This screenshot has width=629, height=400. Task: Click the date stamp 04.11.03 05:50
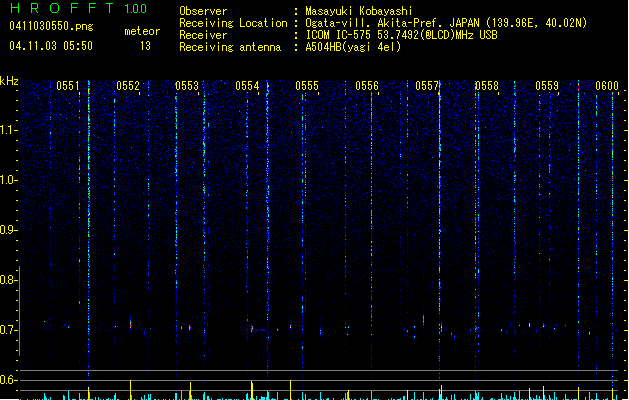(x=51, y=46)
